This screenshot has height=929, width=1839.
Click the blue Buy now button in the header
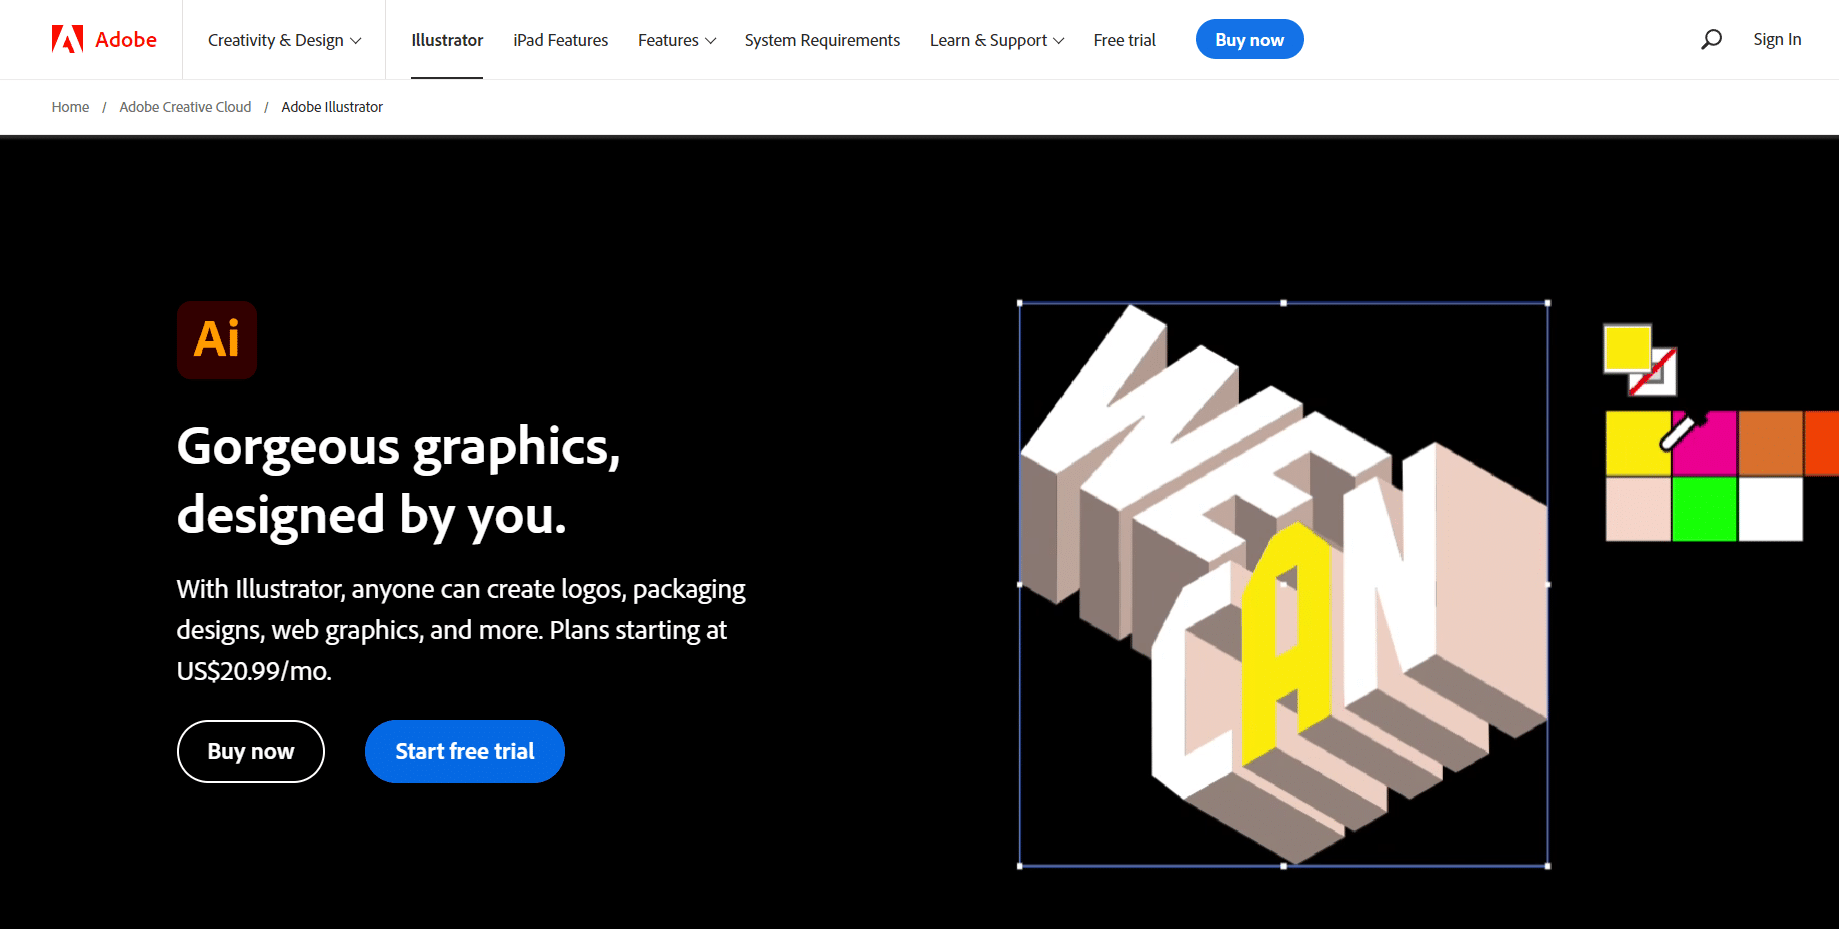pos(1249,39)
